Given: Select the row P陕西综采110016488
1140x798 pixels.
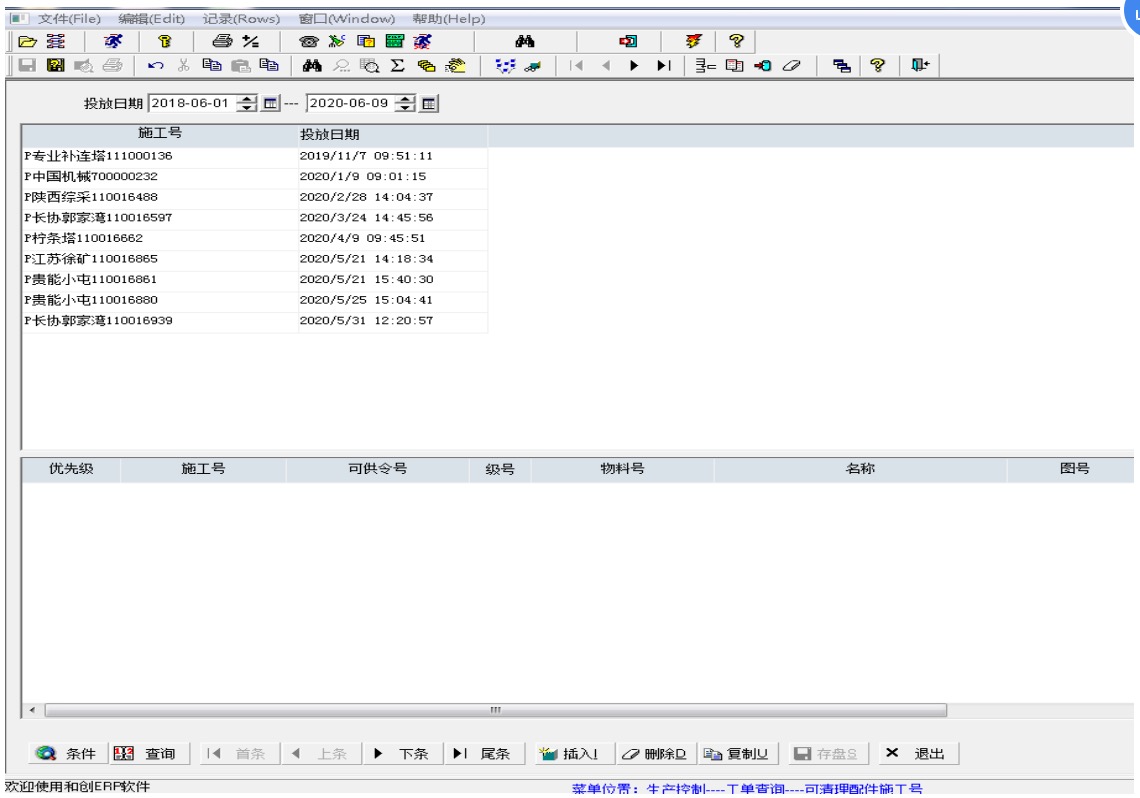Looking at the screenshot, I should (x=254, y=197).
